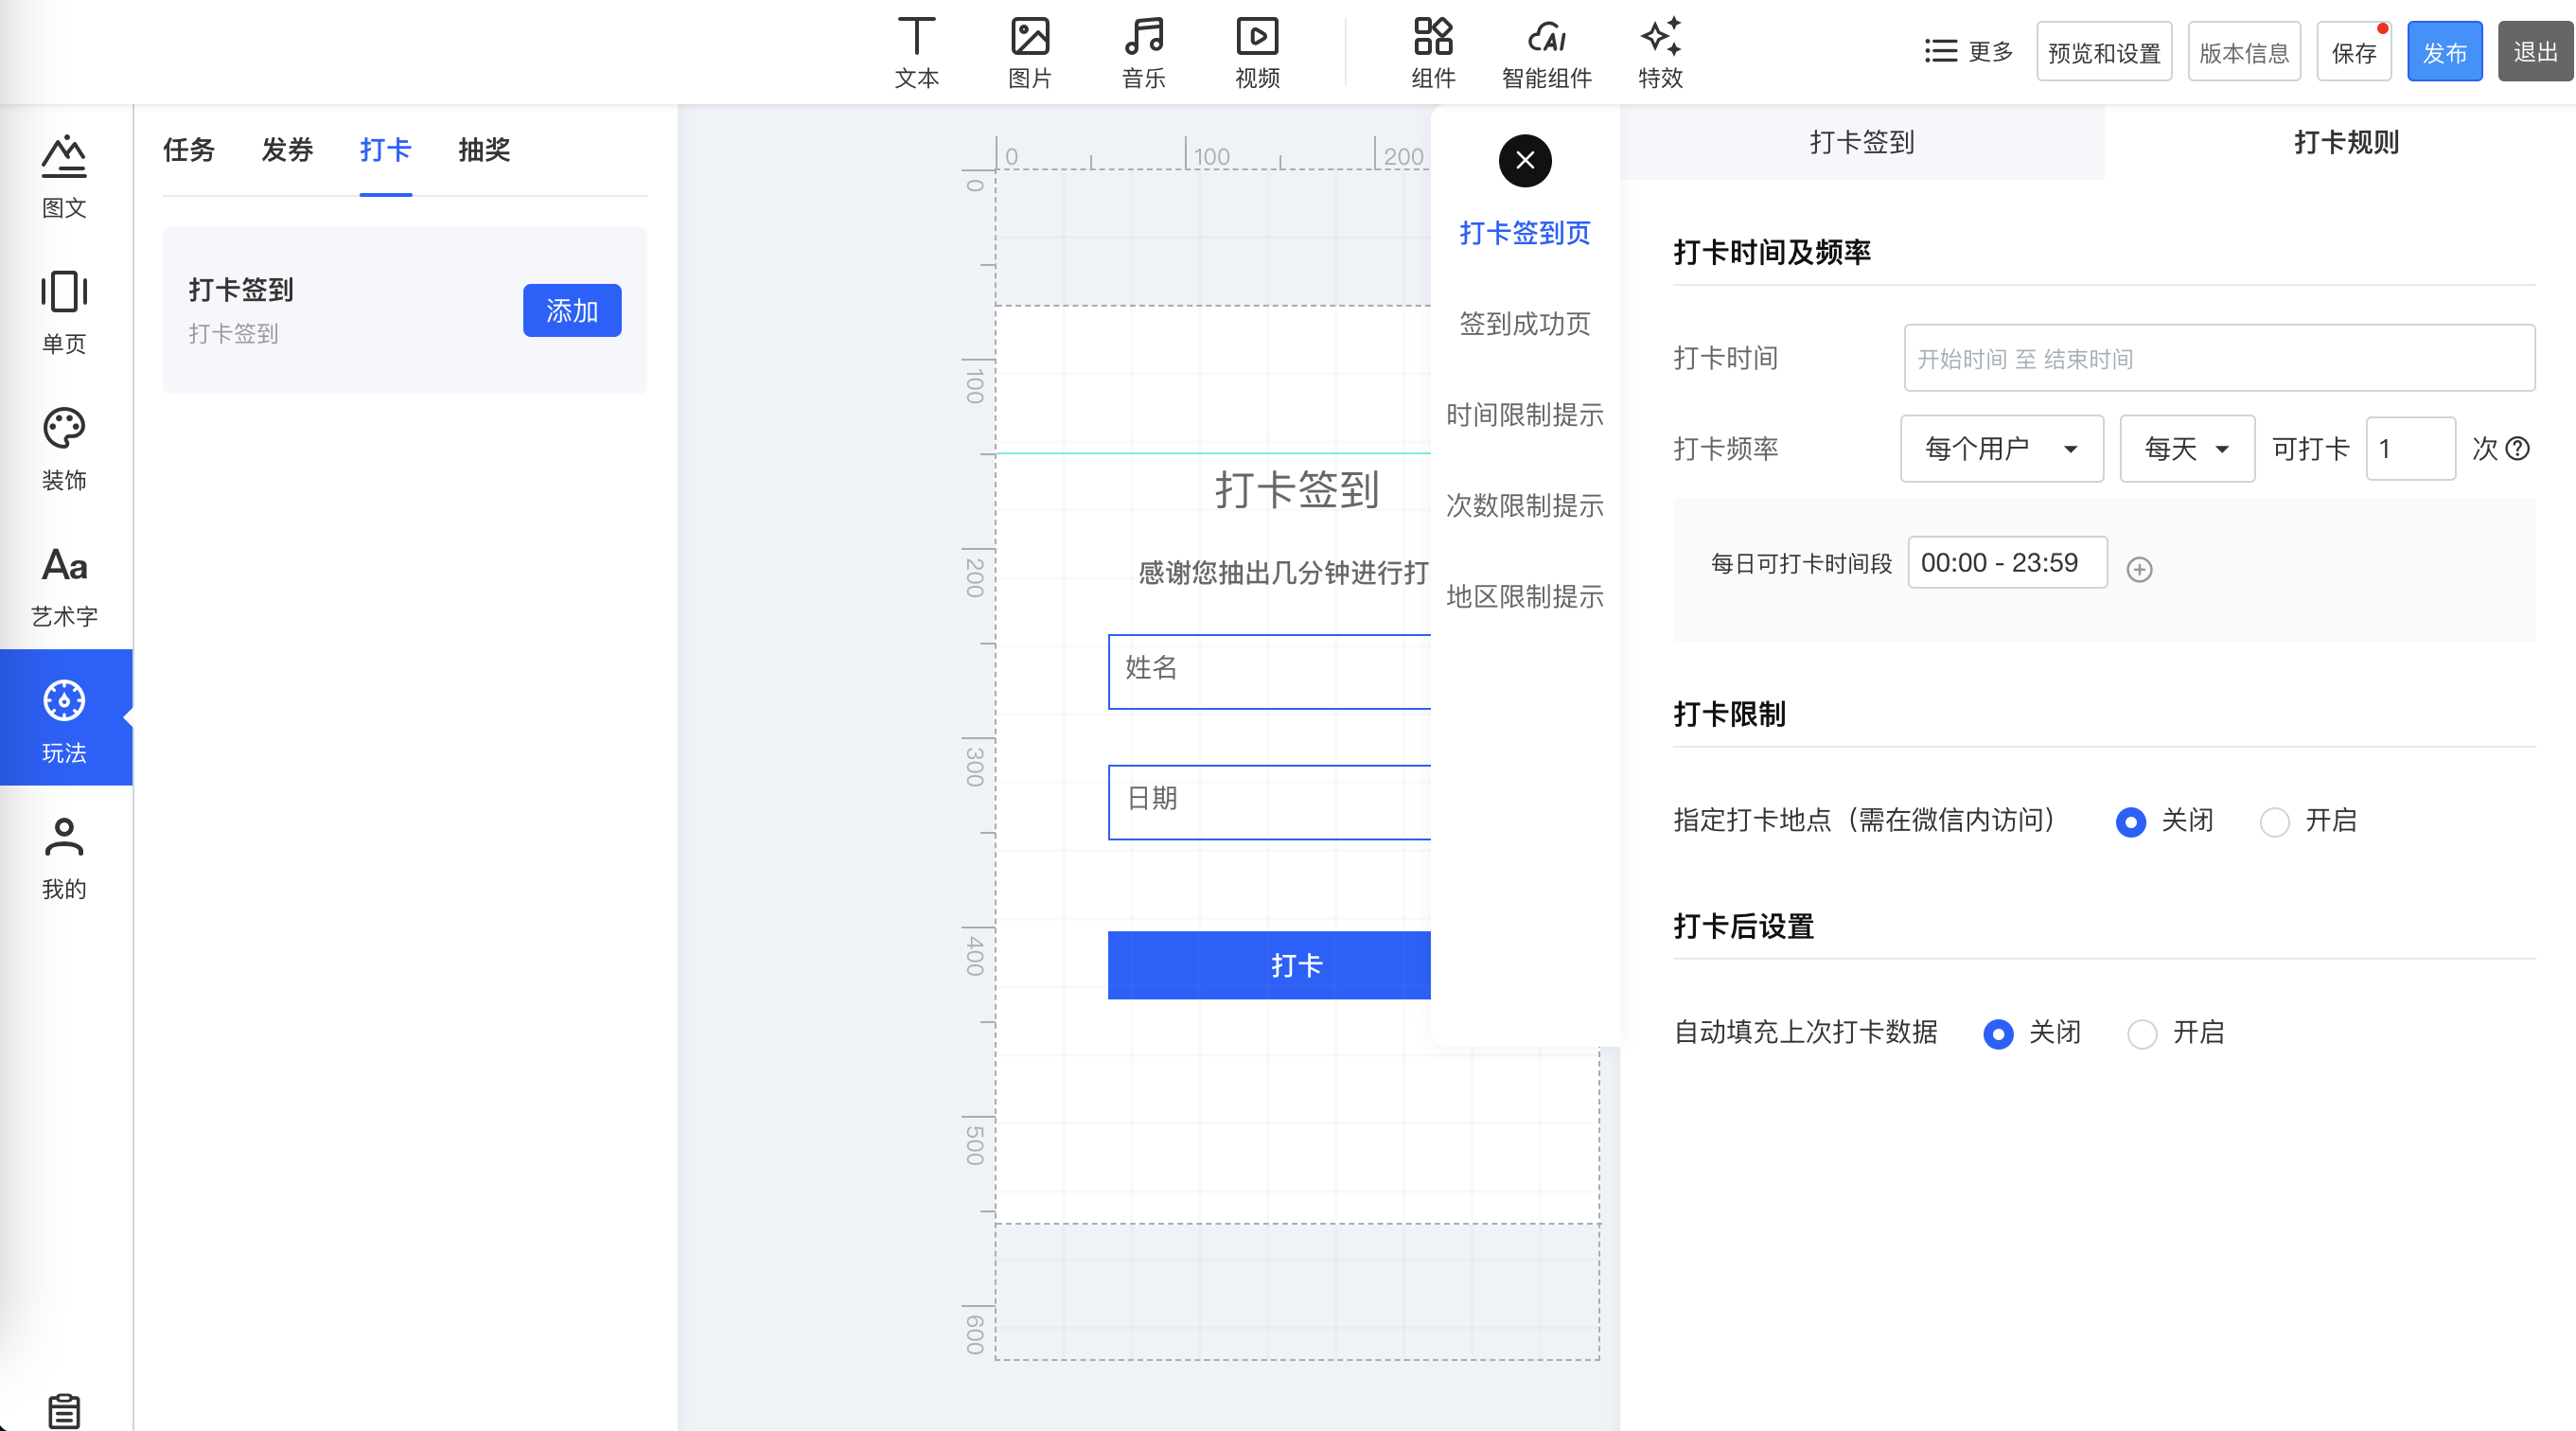2576x1431 pixels.
Task: Open the 单页 sidebar panel
Action: [x=64, y=312]
